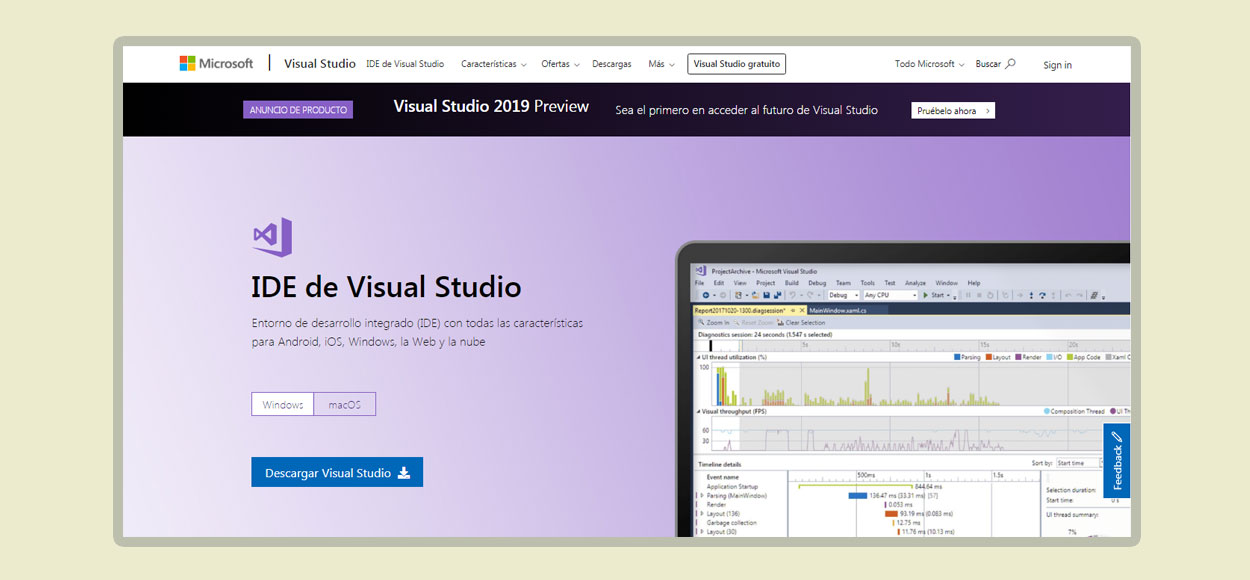Screen dimensions: 1250x580
Task: Click the purple Visual Studio logo above the heading
Action: click(272, 237)
